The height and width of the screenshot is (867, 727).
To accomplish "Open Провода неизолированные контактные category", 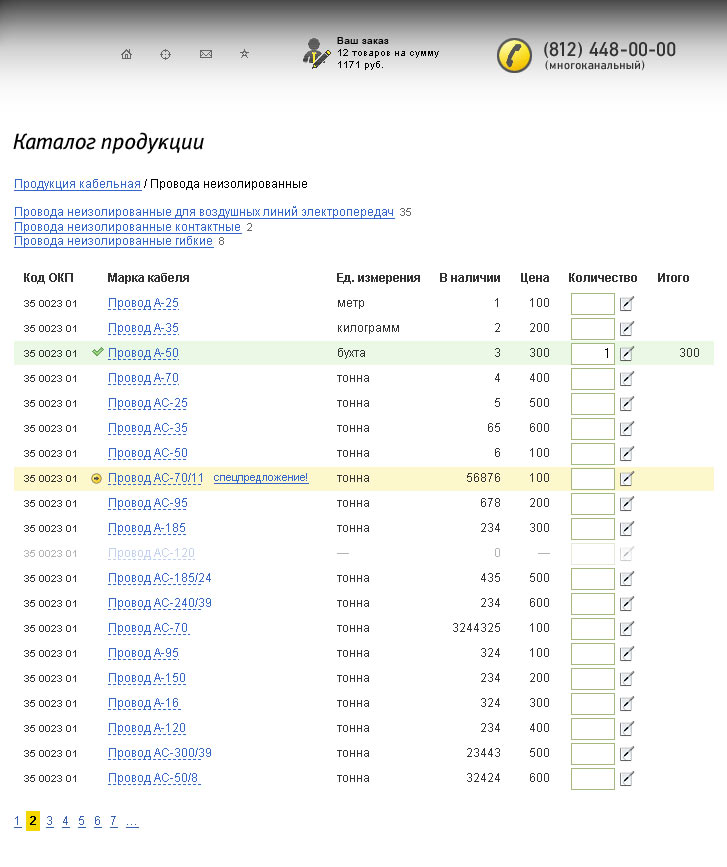I will [x=127, y=227].
